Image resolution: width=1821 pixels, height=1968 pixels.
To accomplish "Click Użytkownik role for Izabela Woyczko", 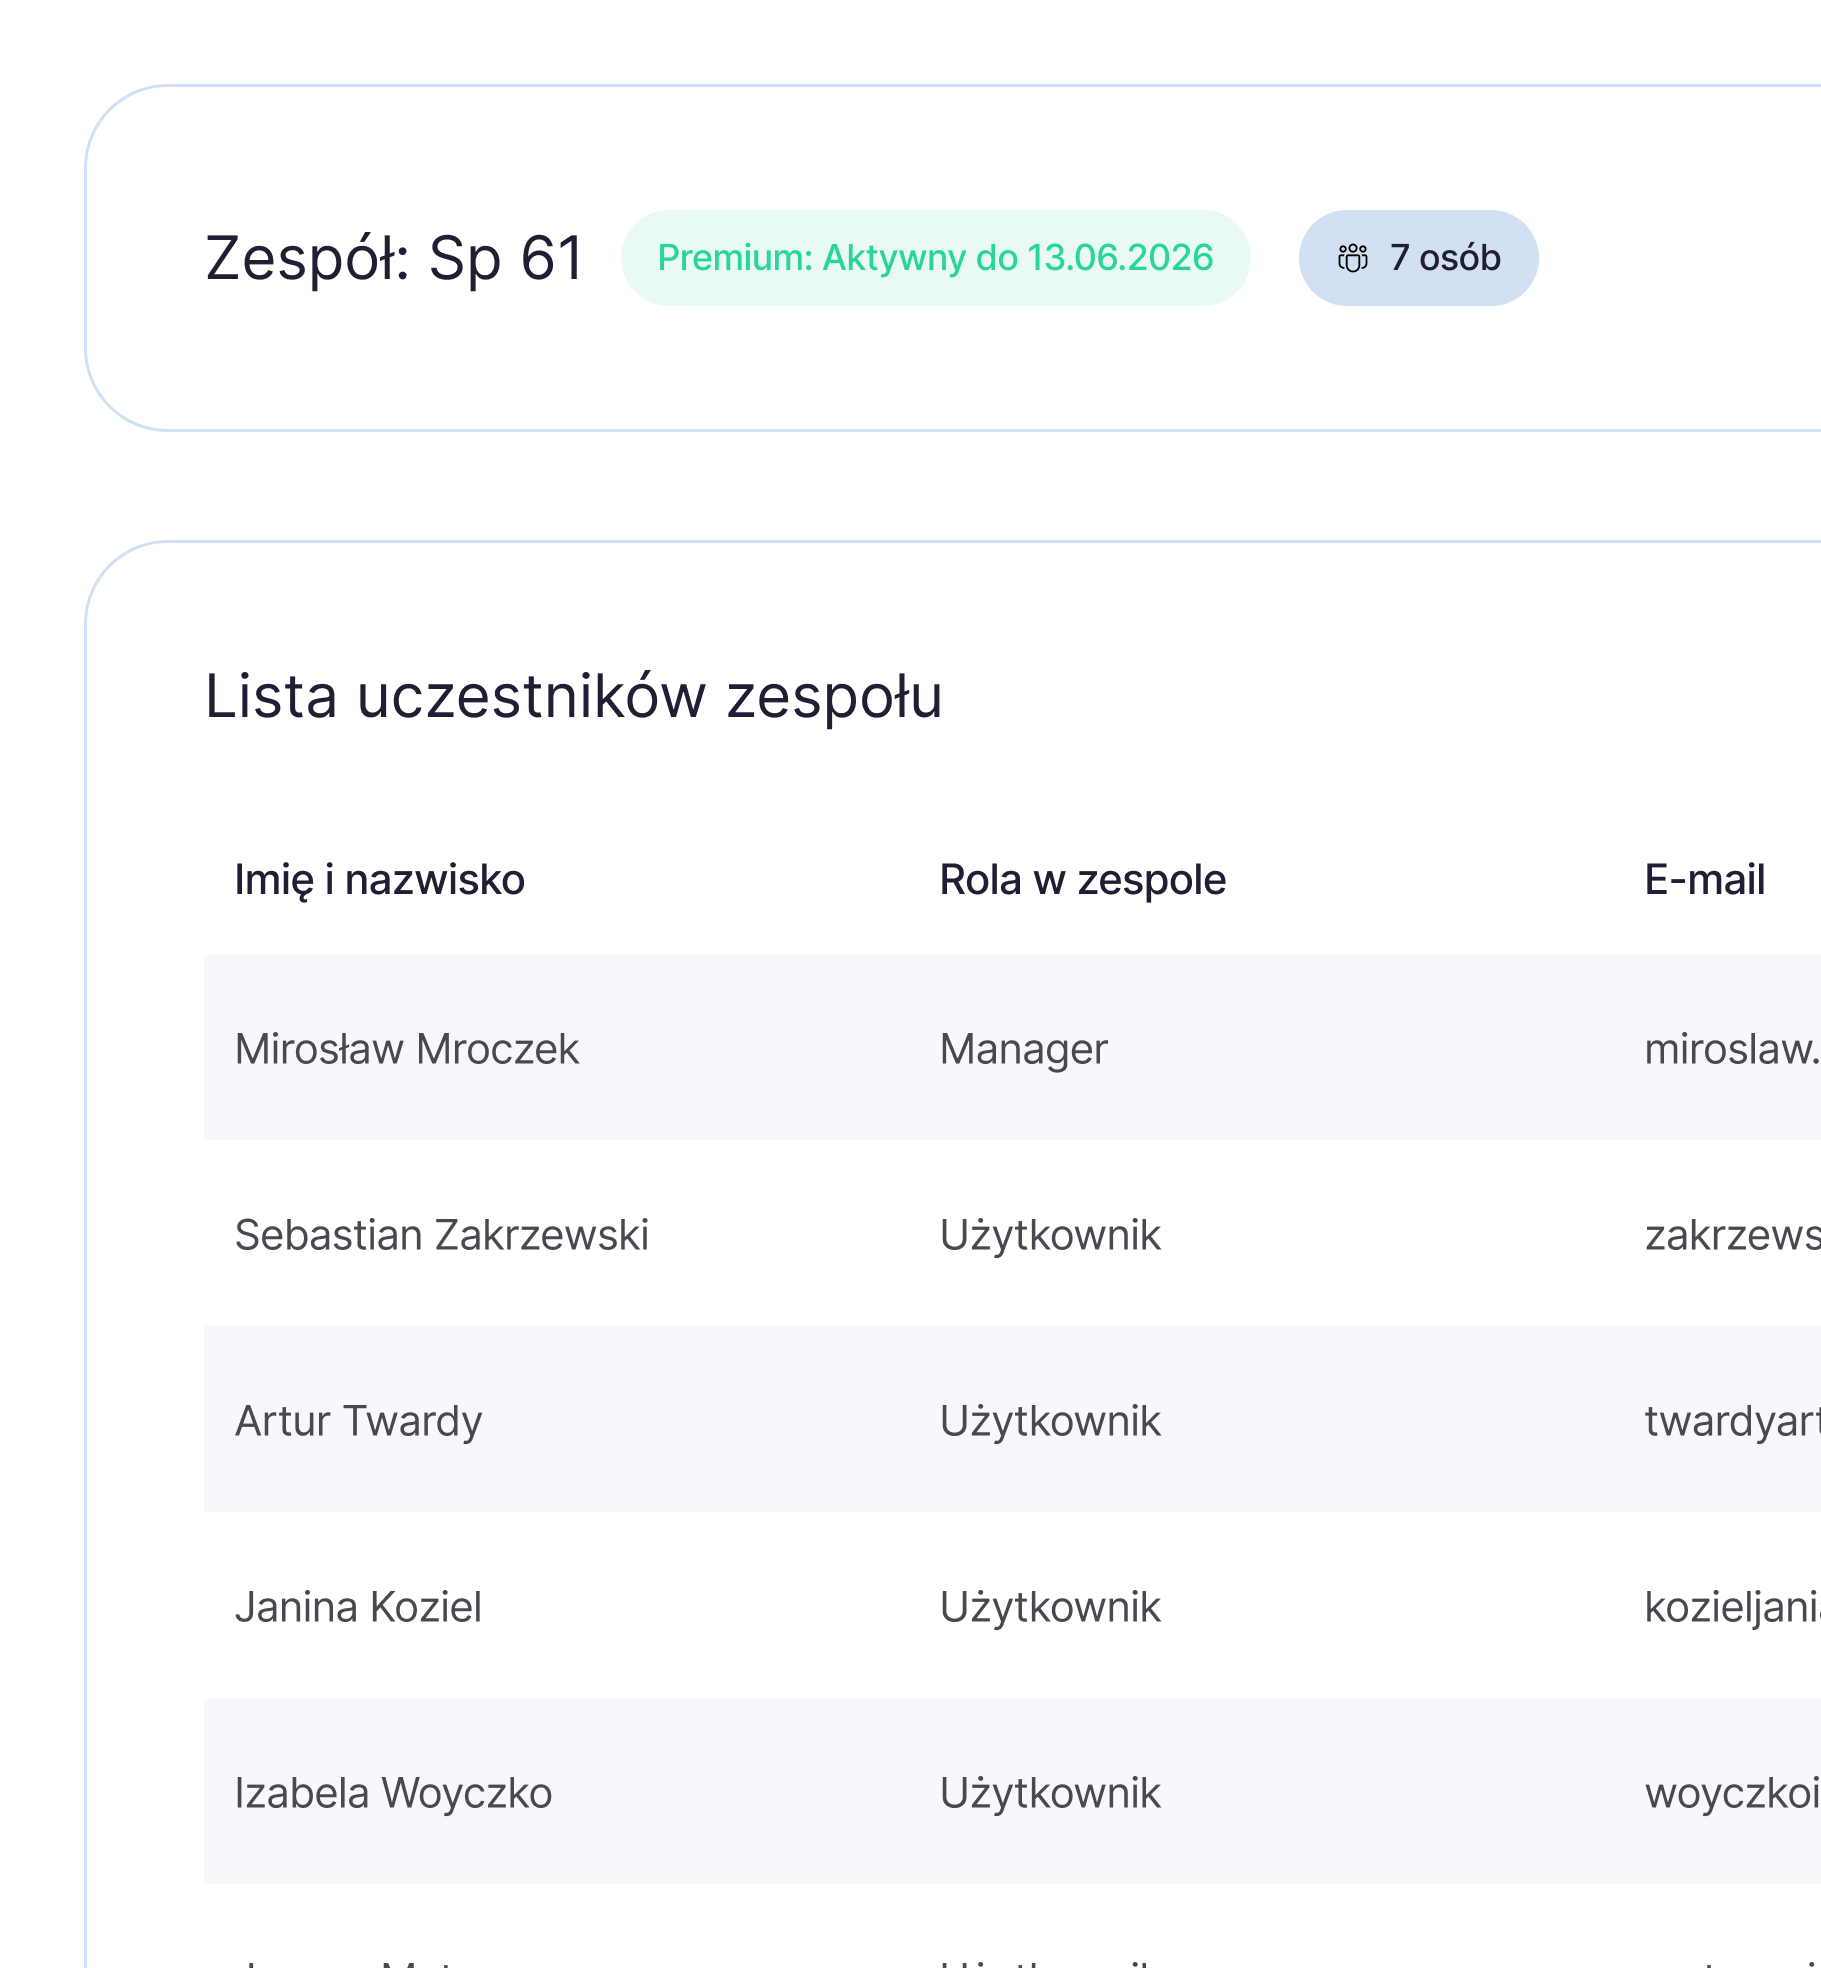I will (x=1050, y=1794).
